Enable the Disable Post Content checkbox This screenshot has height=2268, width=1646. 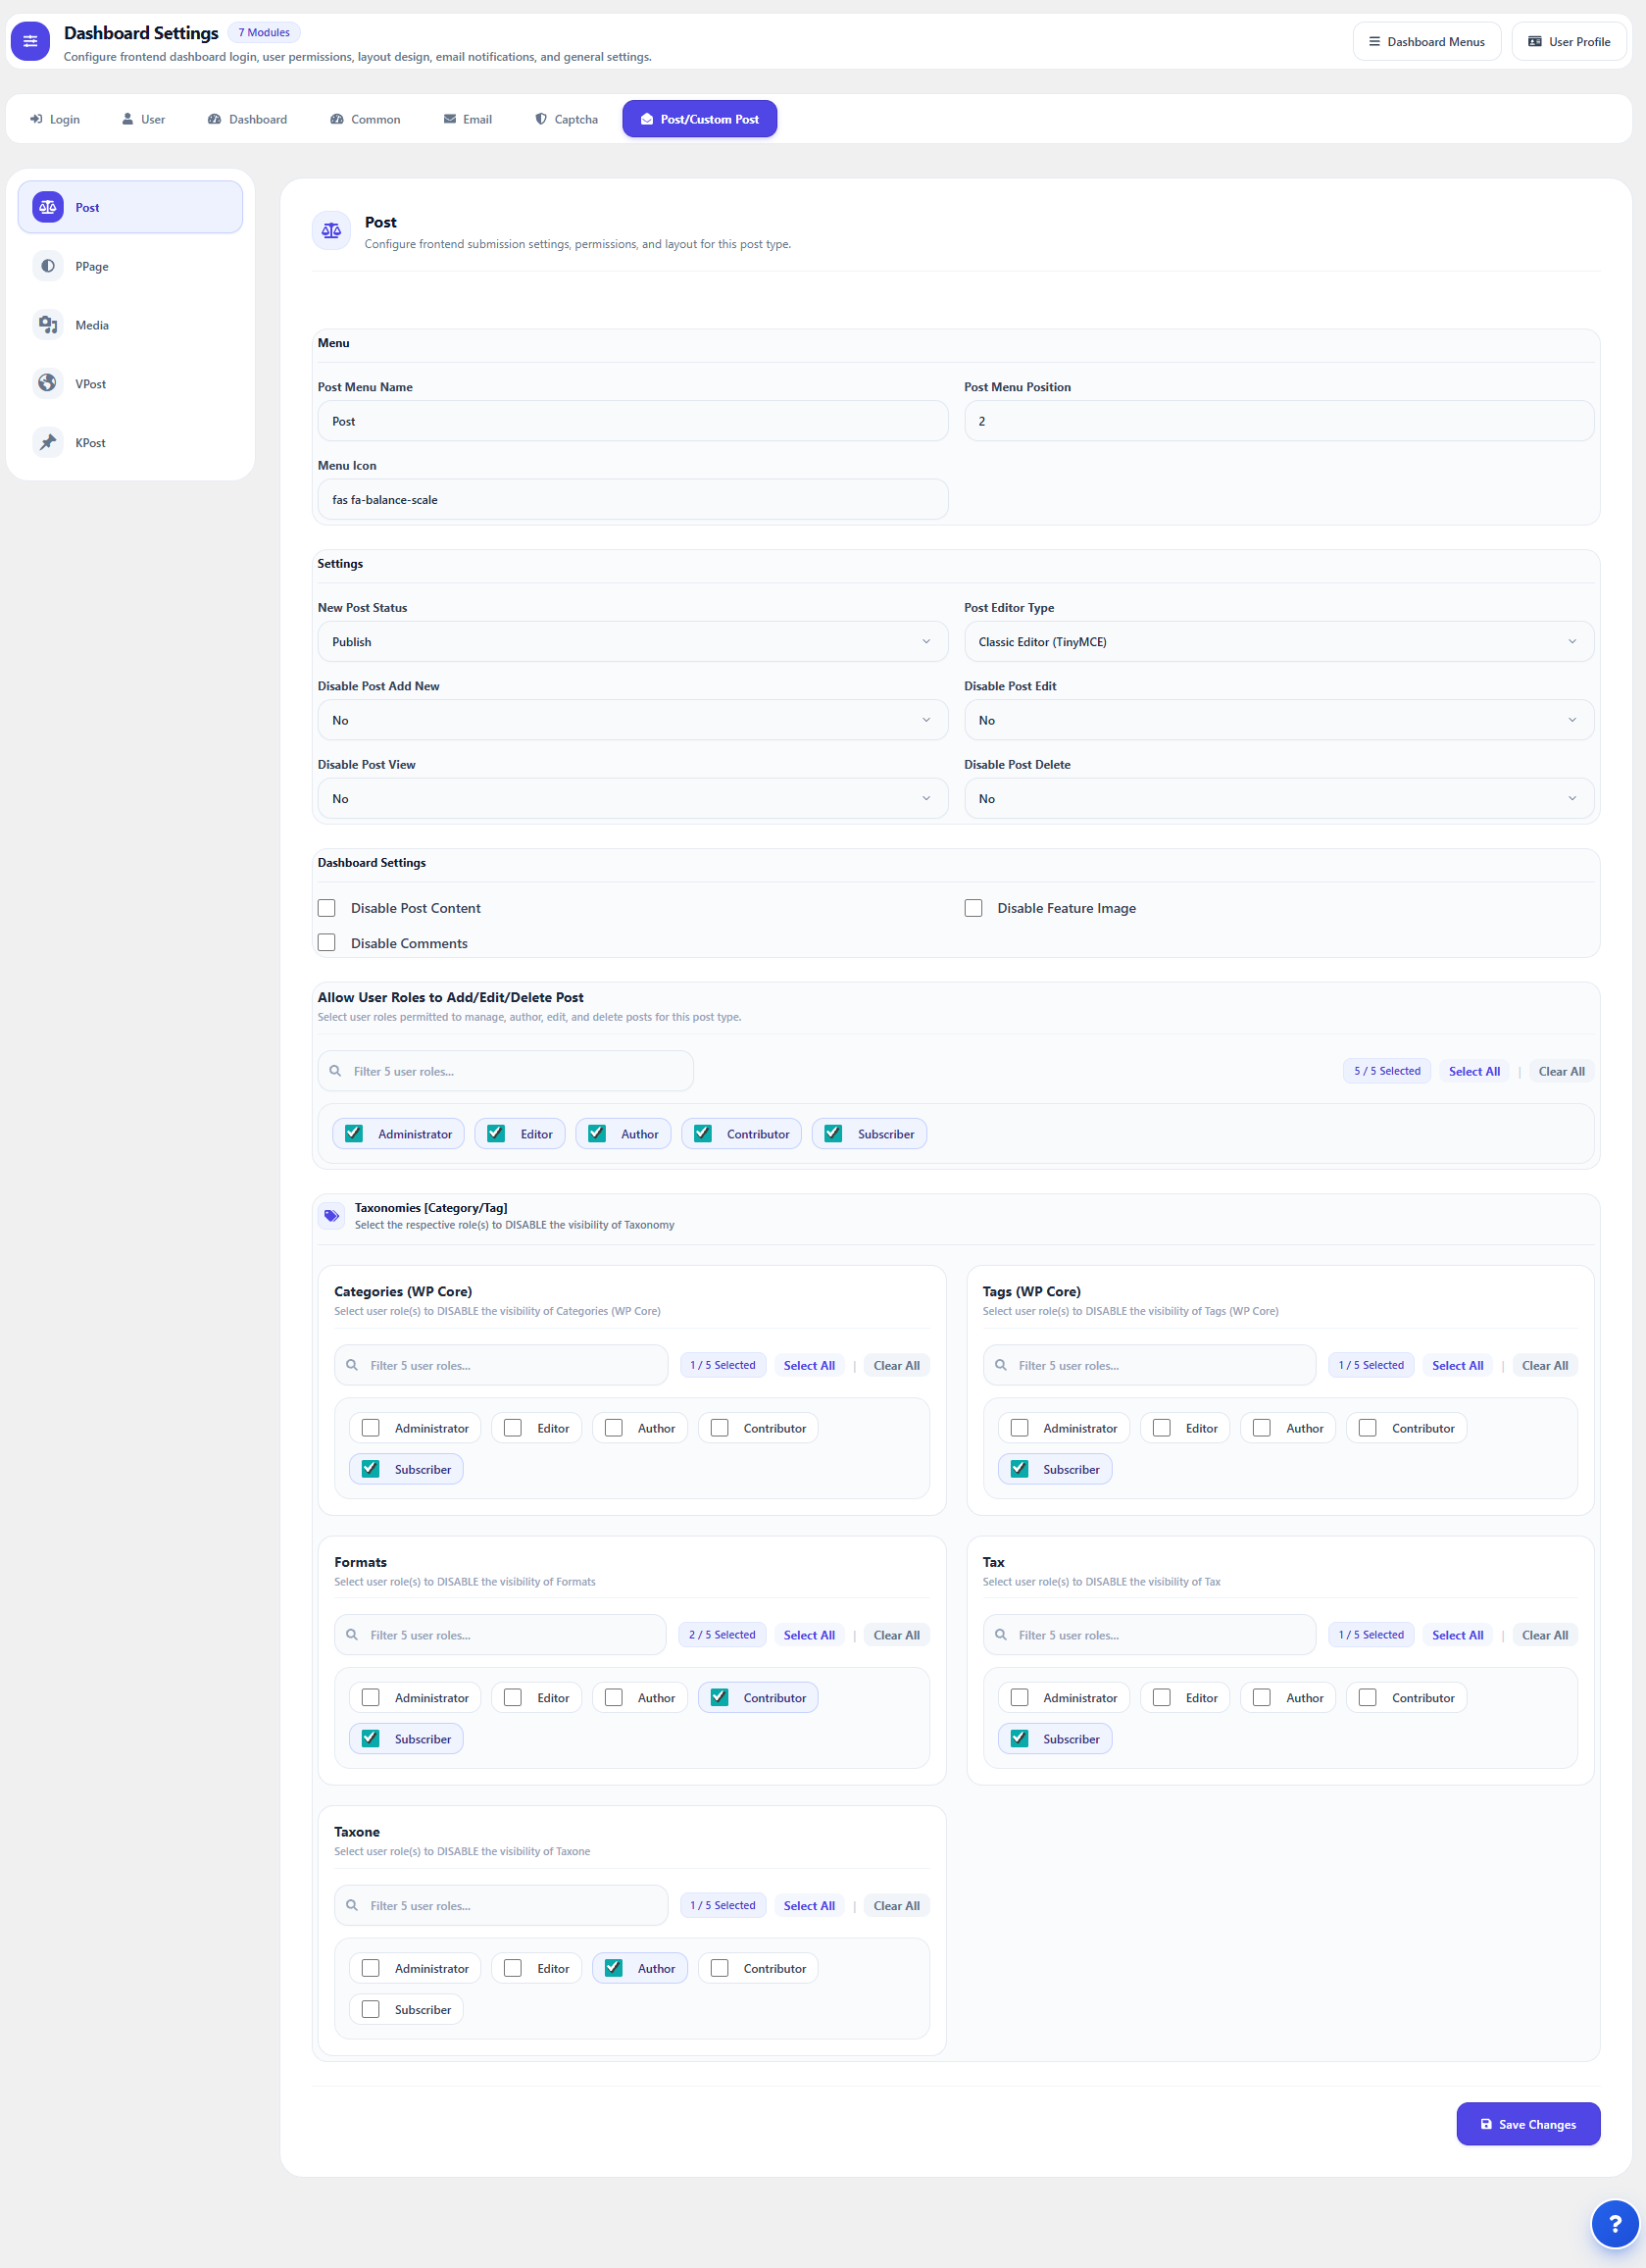click(x=326, y=908)
